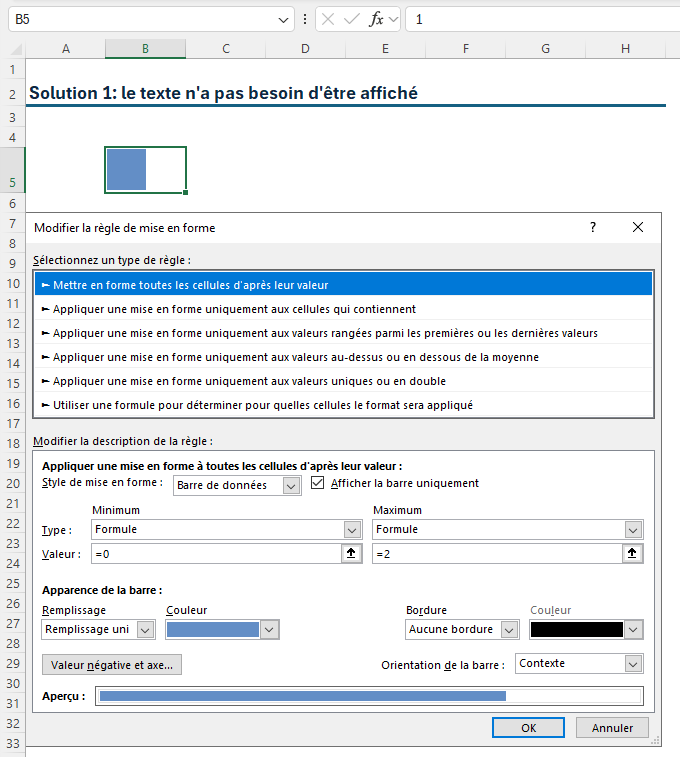This screenshot has width=680, height=757.
Task: Toggle the 'Afficher la barre uniquement' checkbox
Action: (319, 483)
